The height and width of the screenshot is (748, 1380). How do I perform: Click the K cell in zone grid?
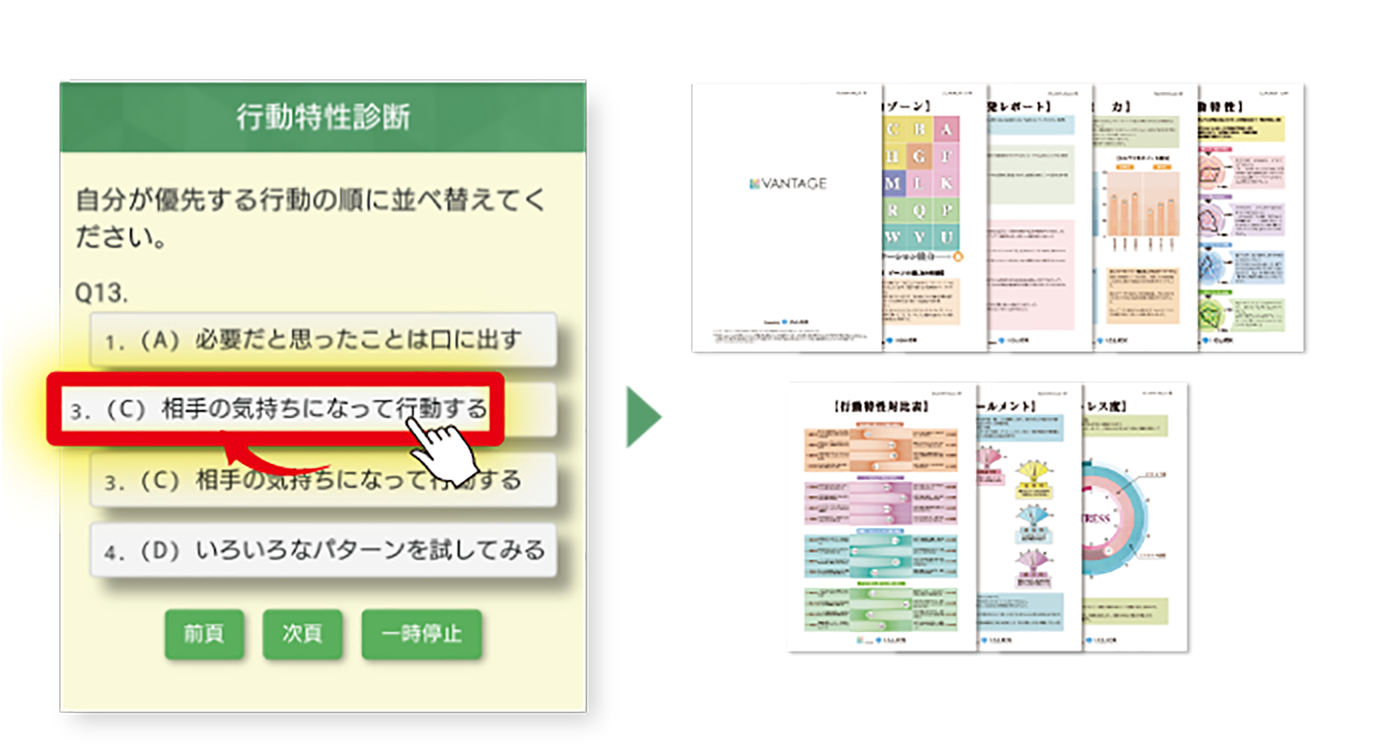point(946,184)
